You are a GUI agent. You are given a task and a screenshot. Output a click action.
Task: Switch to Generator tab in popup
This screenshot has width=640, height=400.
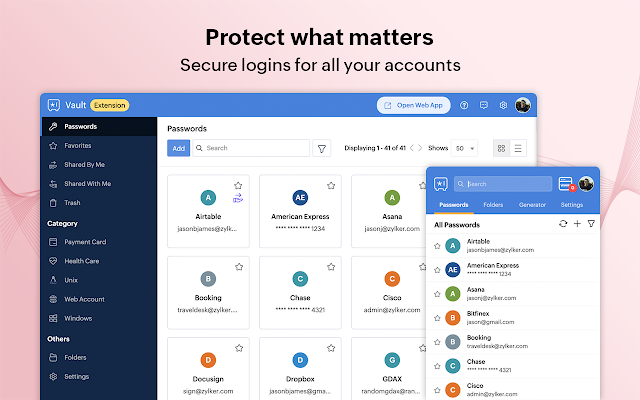click(532, 205)
